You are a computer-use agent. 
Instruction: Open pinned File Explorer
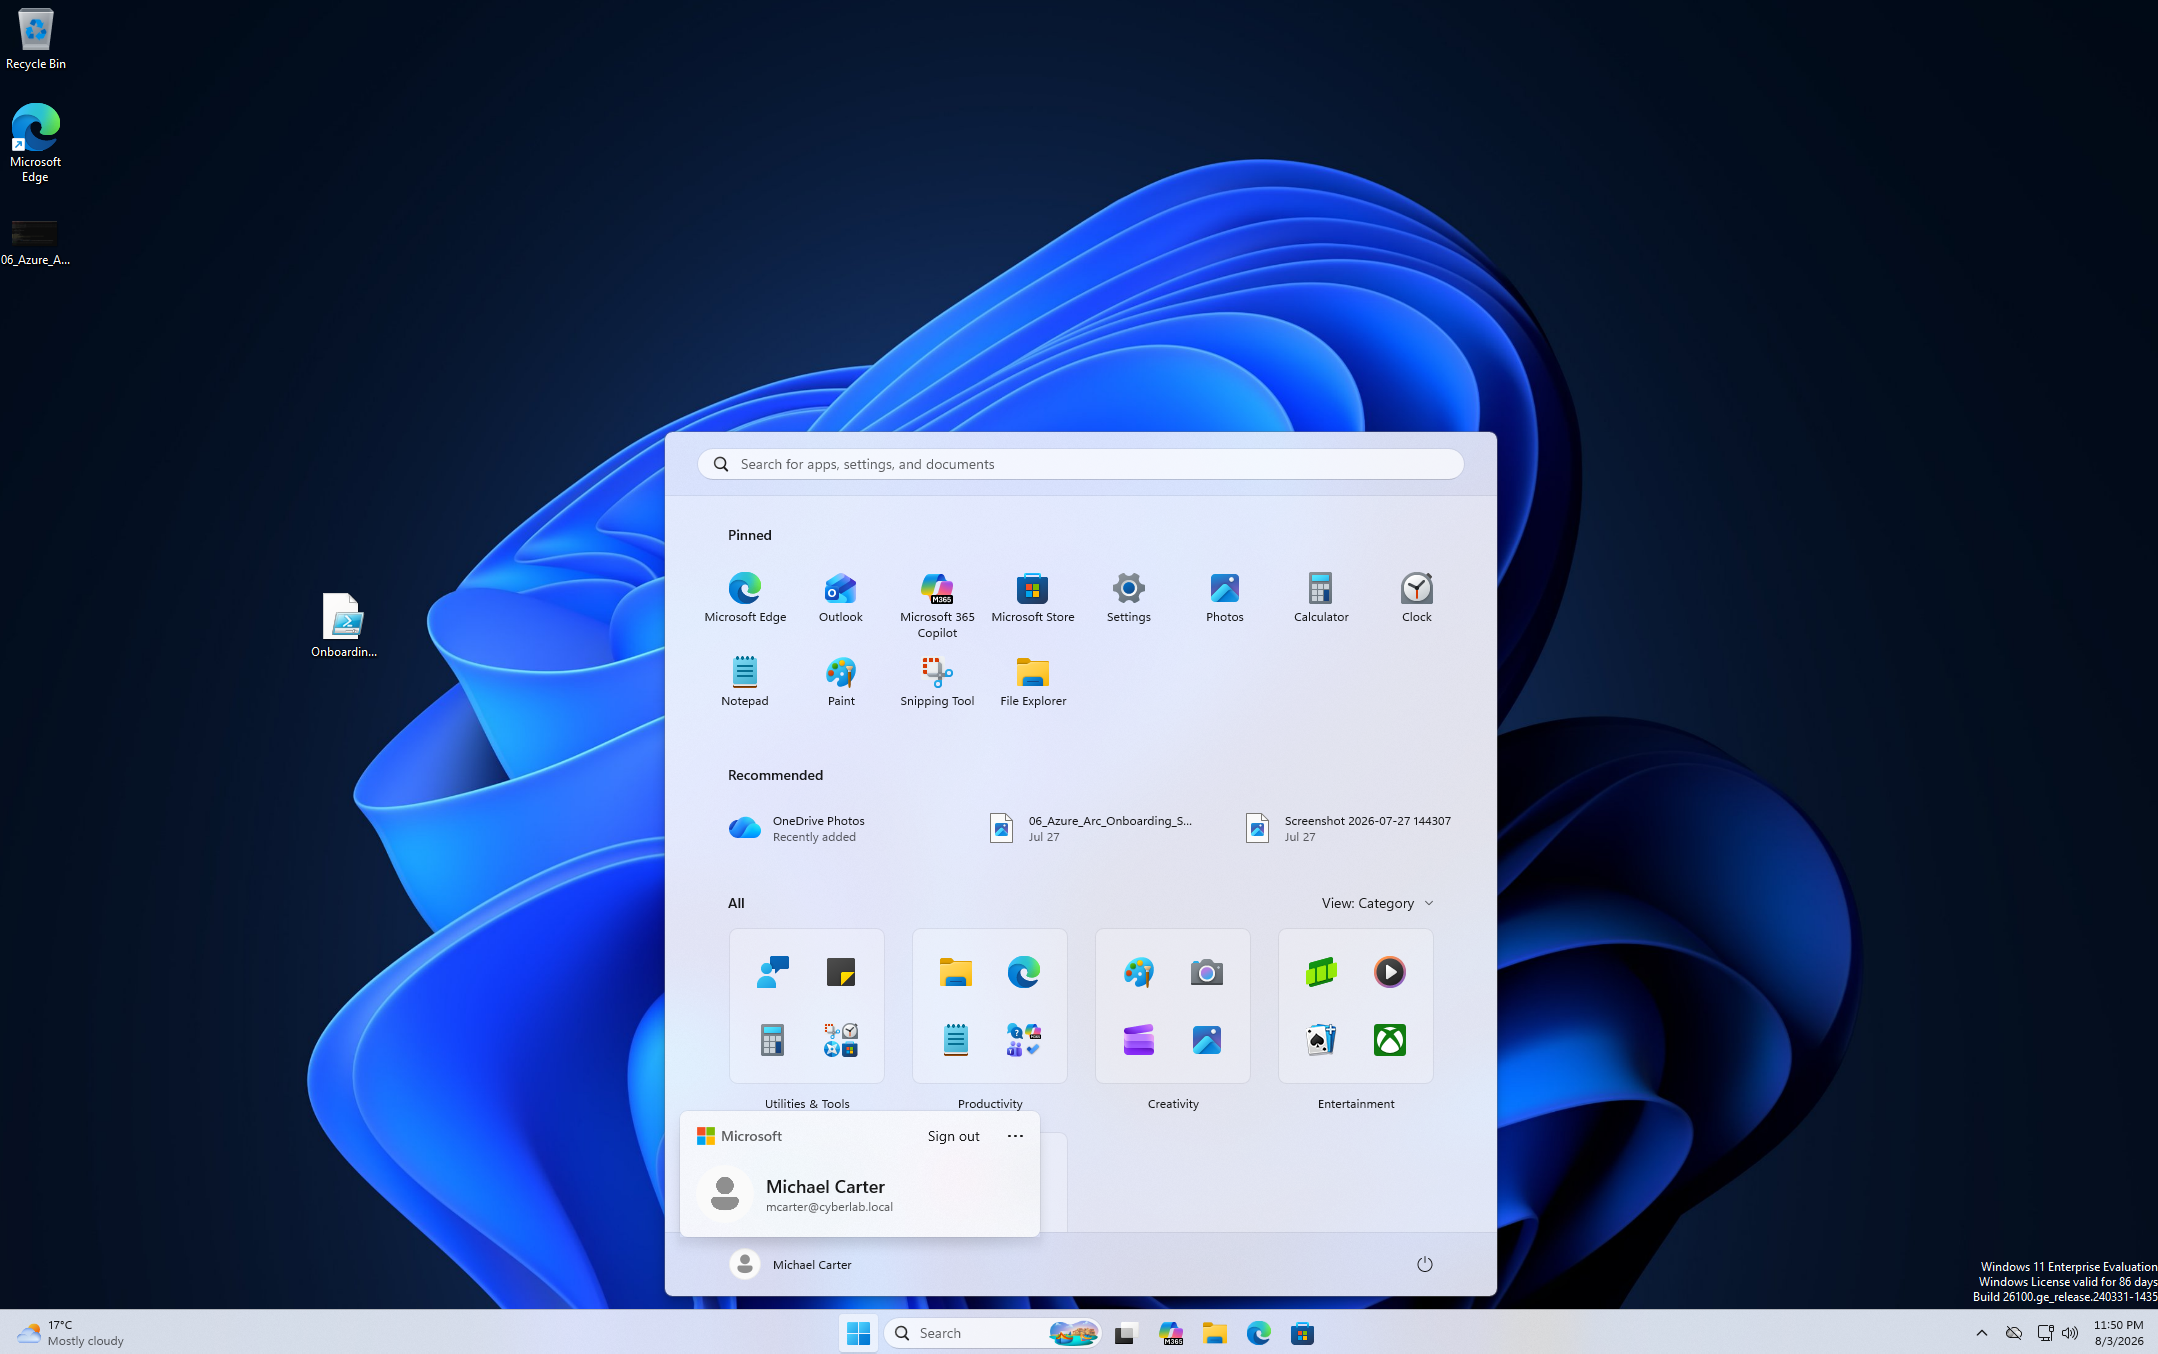click(x=1032, y=682)
